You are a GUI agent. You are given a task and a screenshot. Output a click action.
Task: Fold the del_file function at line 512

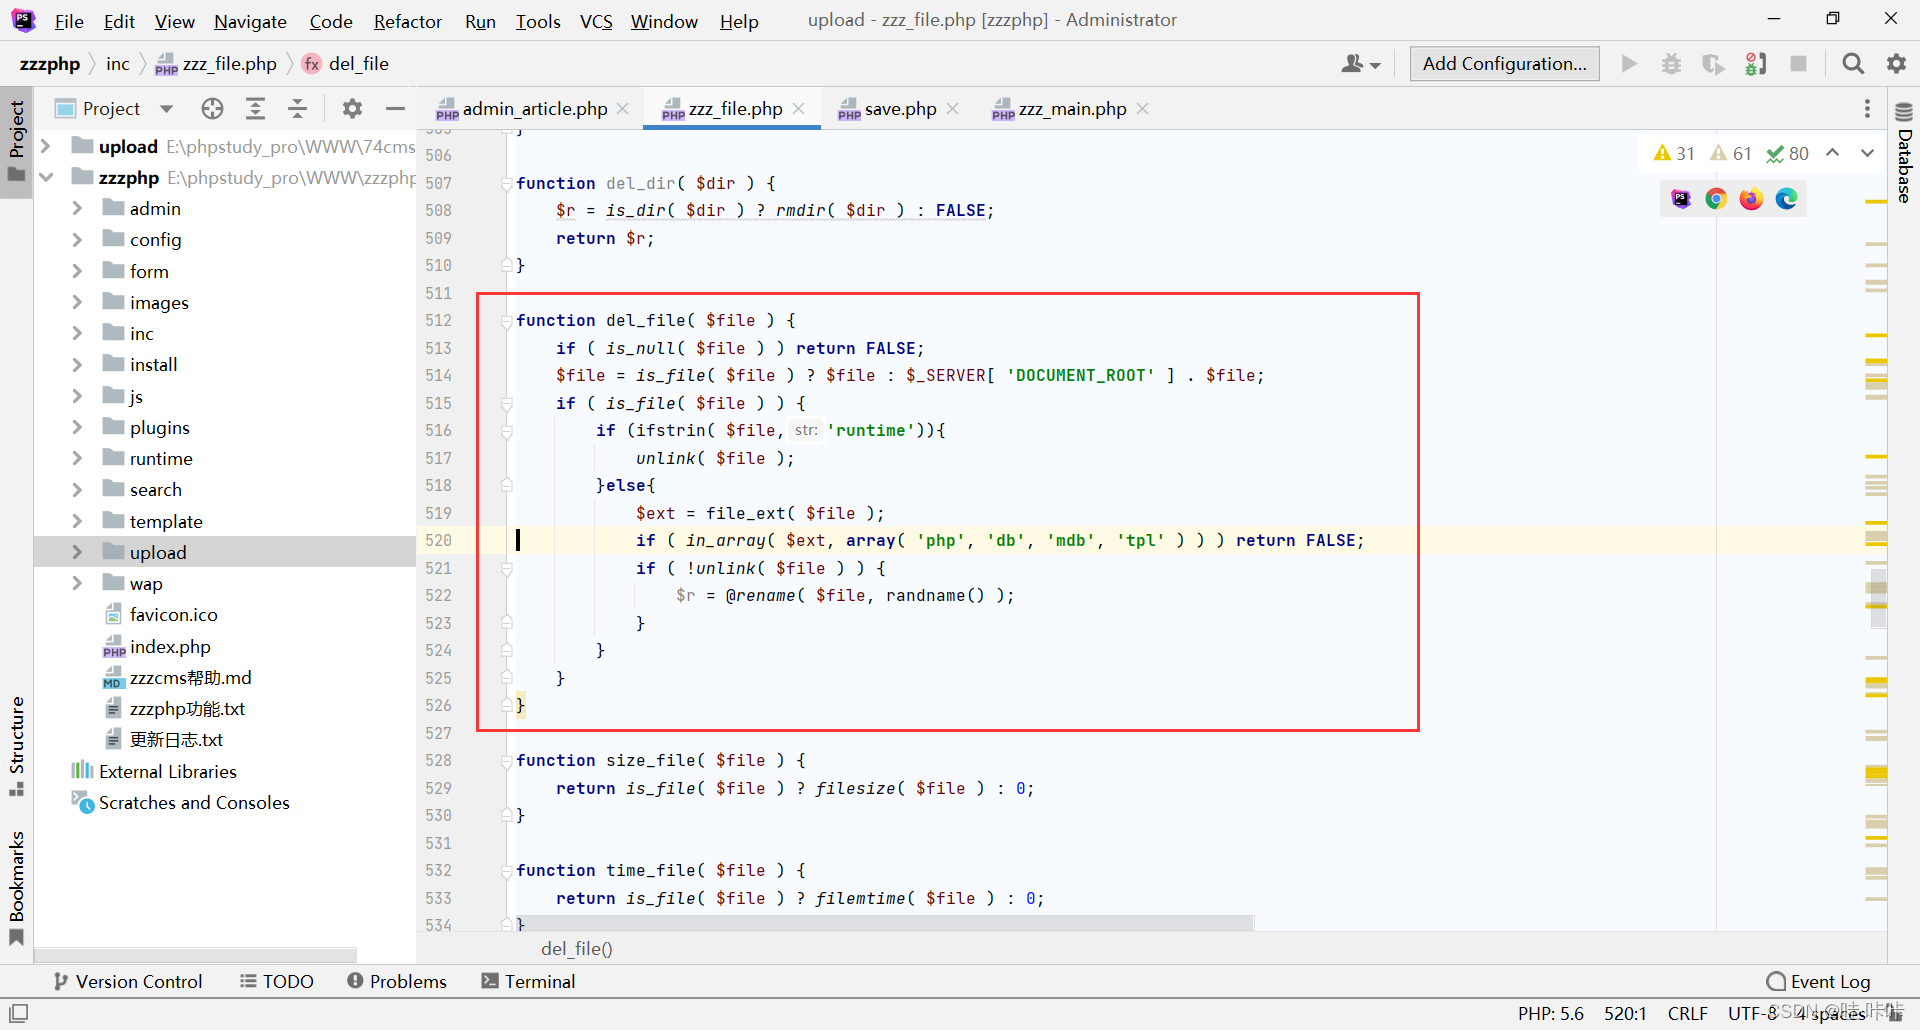507,321
